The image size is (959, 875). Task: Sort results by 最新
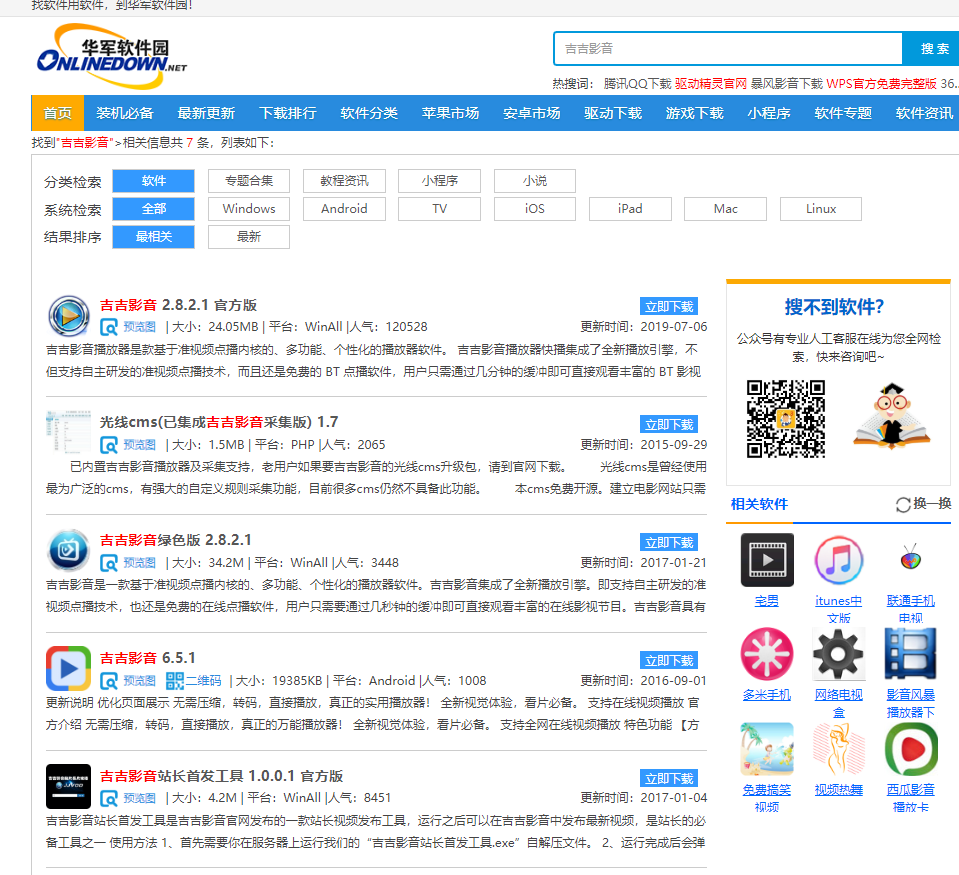tap(249, 237)
